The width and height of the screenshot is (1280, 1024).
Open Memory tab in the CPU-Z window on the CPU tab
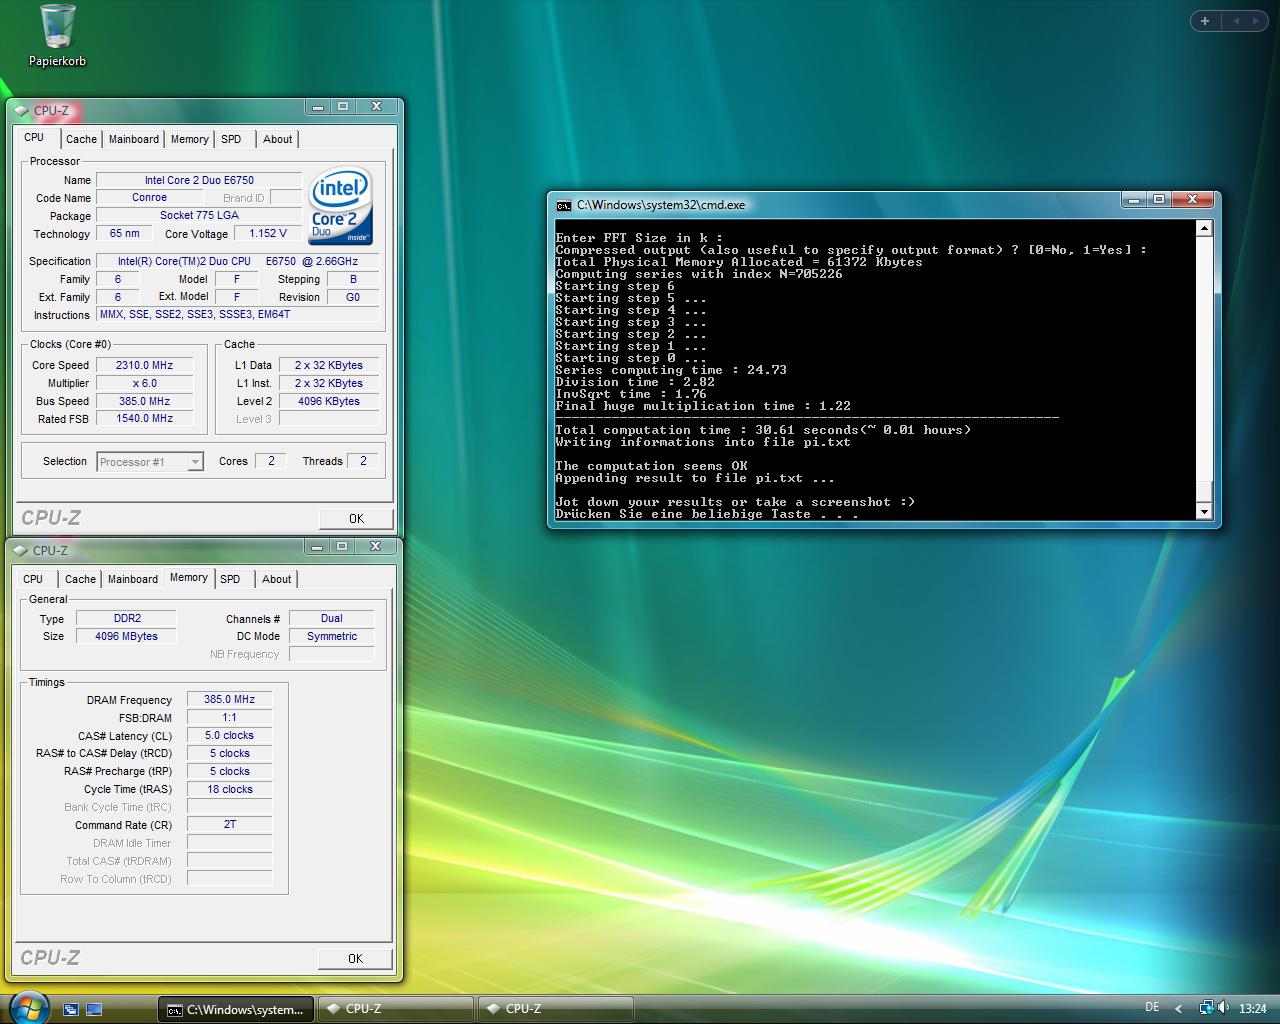point(190,140)
